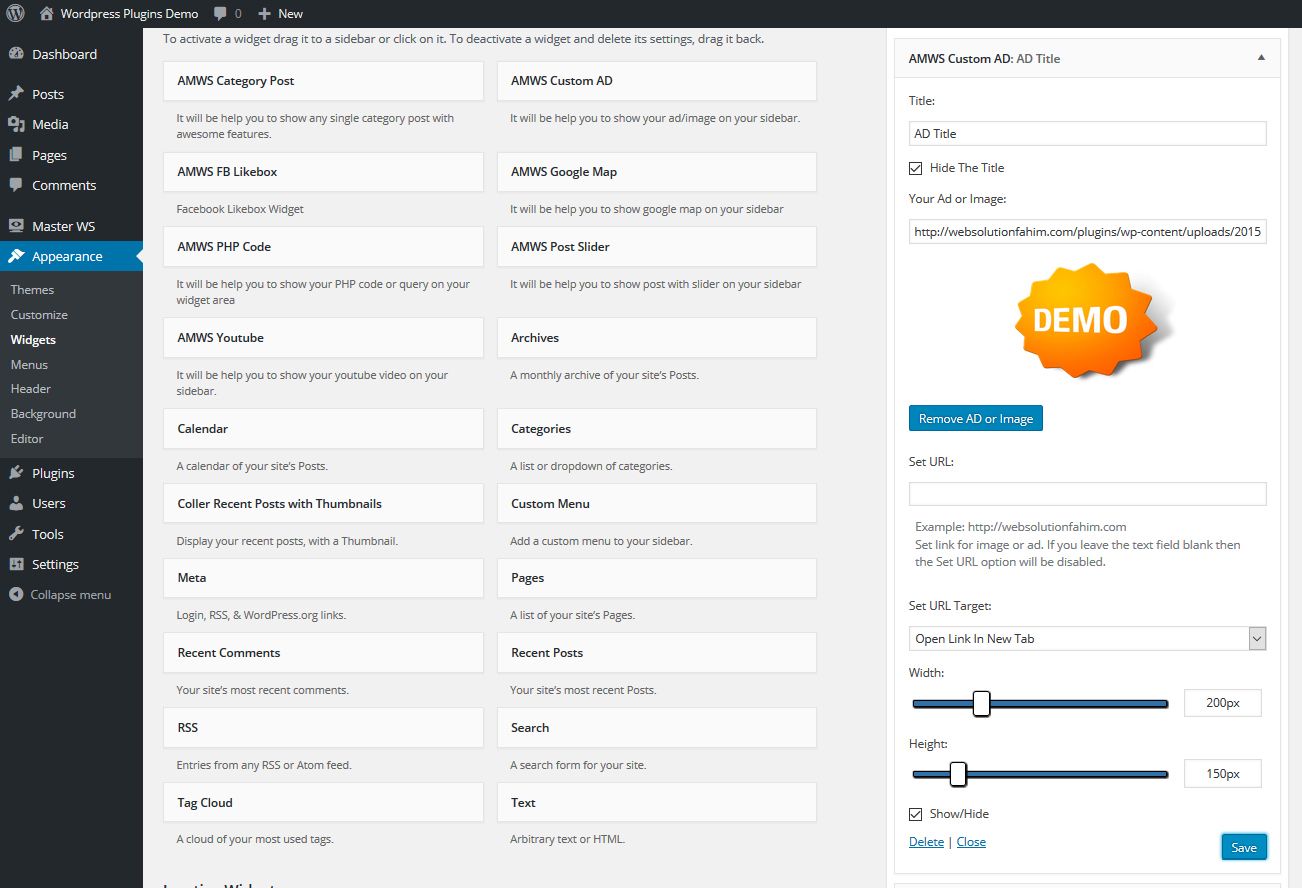
Task: Collapse the AMWS Custom AD widget panel arrow
Action: point(1261,58)
